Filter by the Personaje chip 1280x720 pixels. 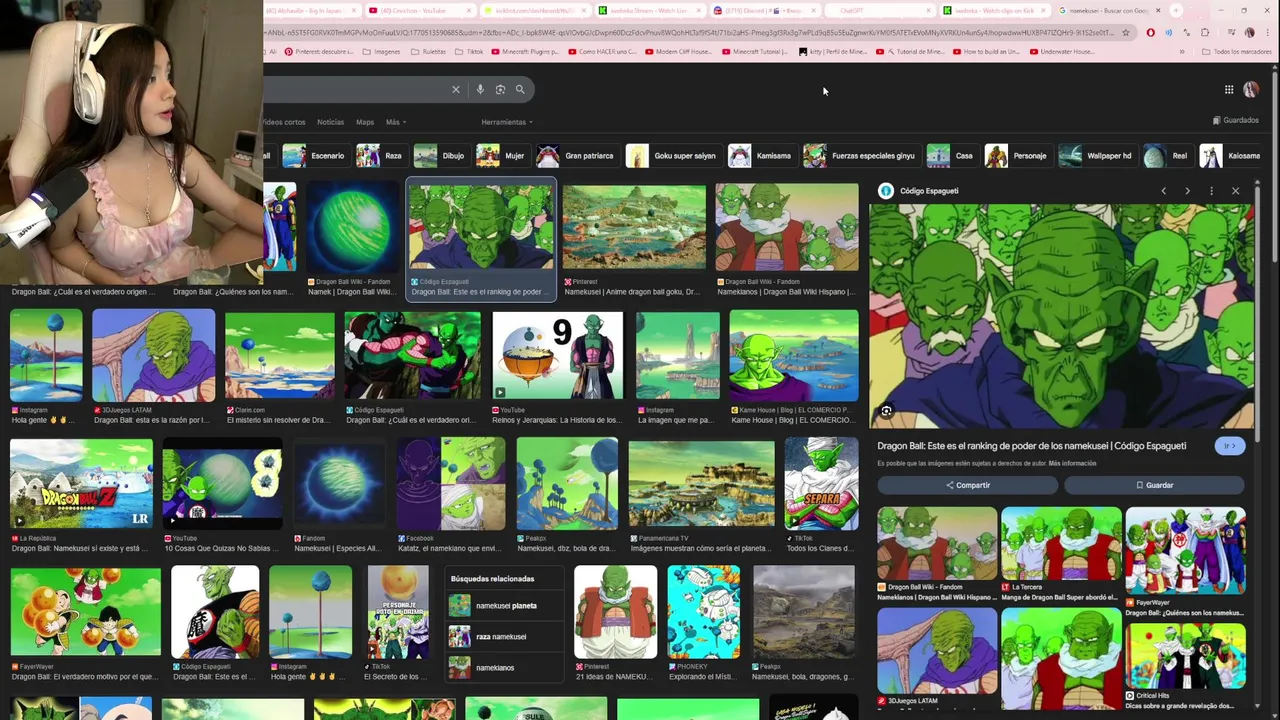point(1017,156)
